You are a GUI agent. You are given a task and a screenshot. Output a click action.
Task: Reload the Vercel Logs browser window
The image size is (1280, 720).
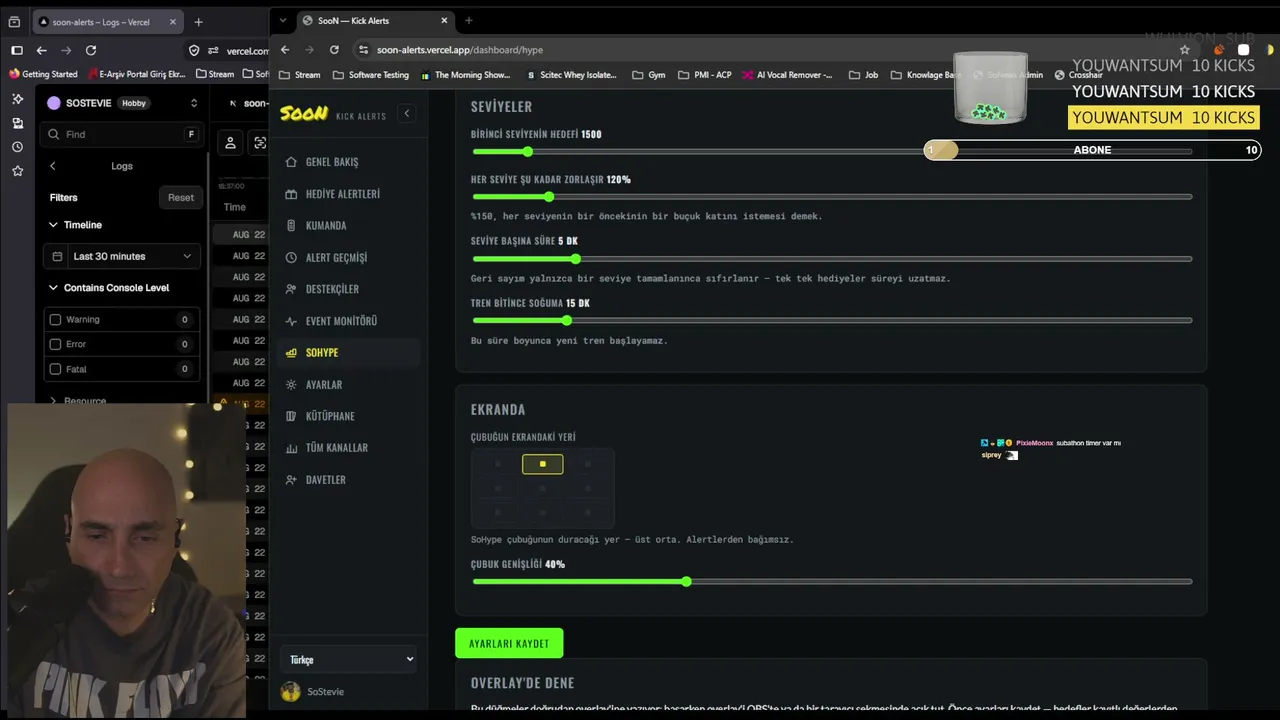pyautogui.click(x=91, y=50)
